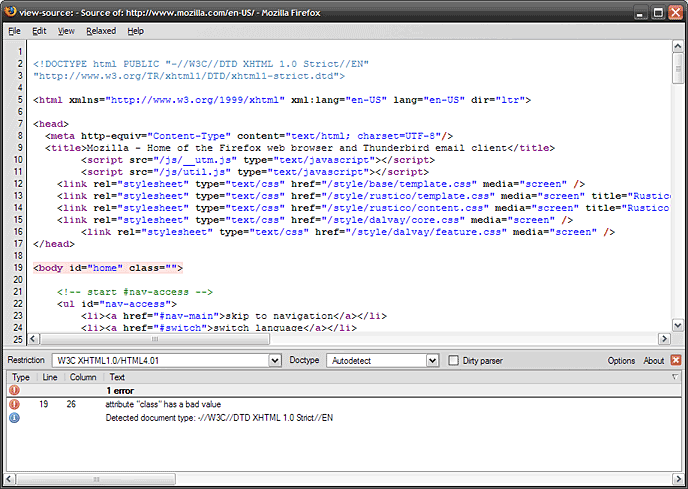Sort results by Column header

tap(83, 377)
